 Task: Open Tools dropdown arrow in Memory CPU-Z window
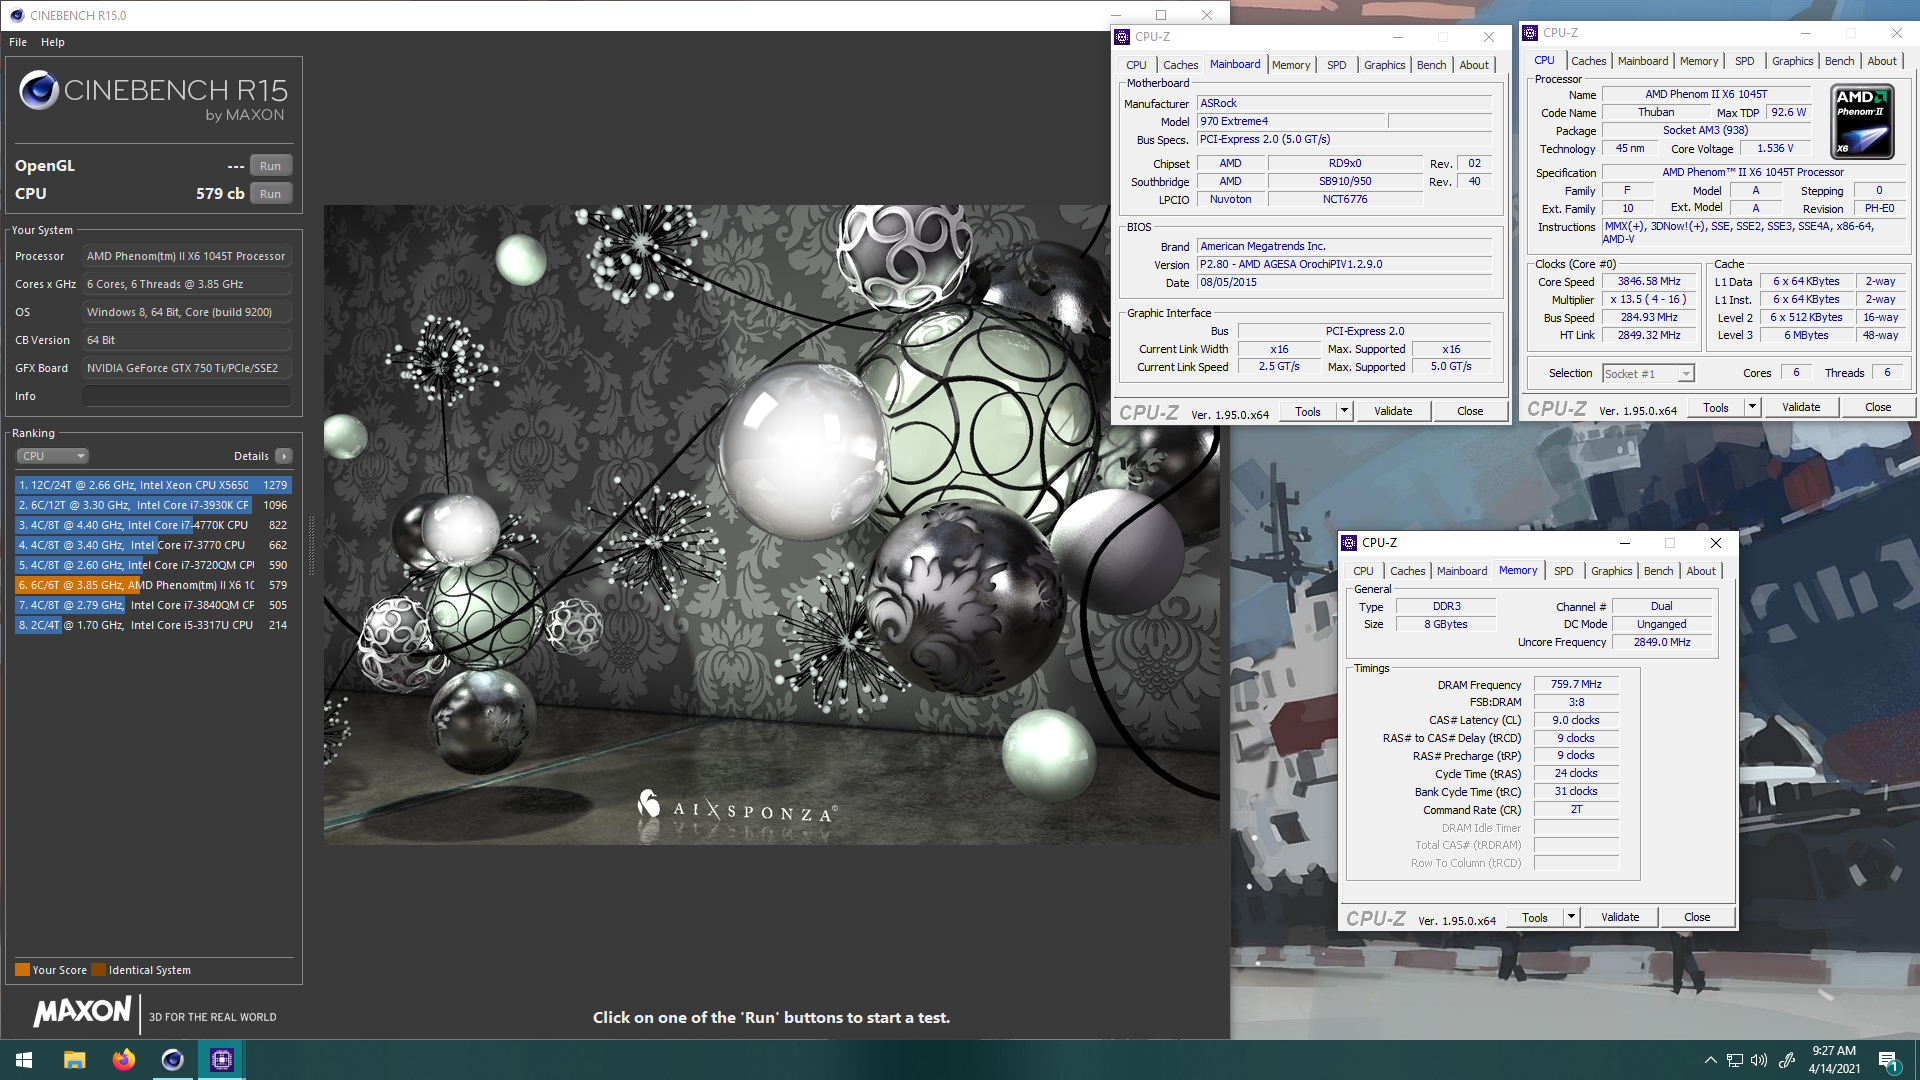[1571, 917]
